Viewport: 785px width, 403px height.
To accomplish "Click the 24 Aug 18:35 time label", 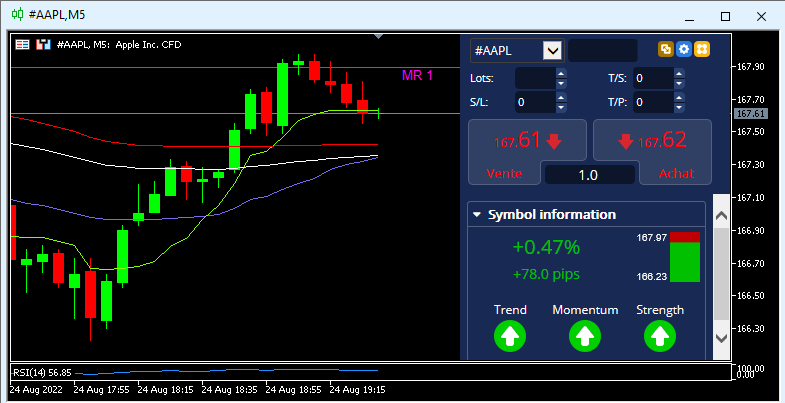I will 229,389.
